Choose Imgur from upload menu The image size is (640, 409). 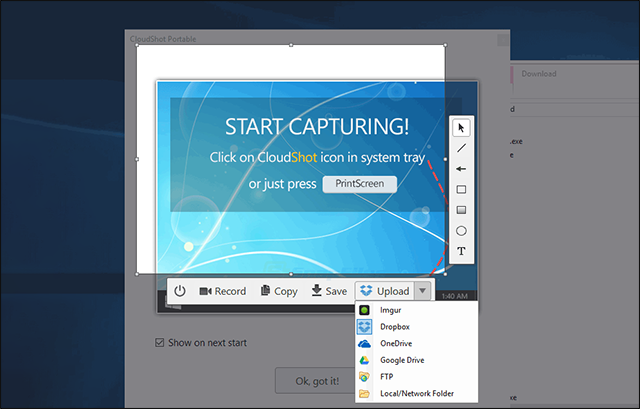[416, 310]
